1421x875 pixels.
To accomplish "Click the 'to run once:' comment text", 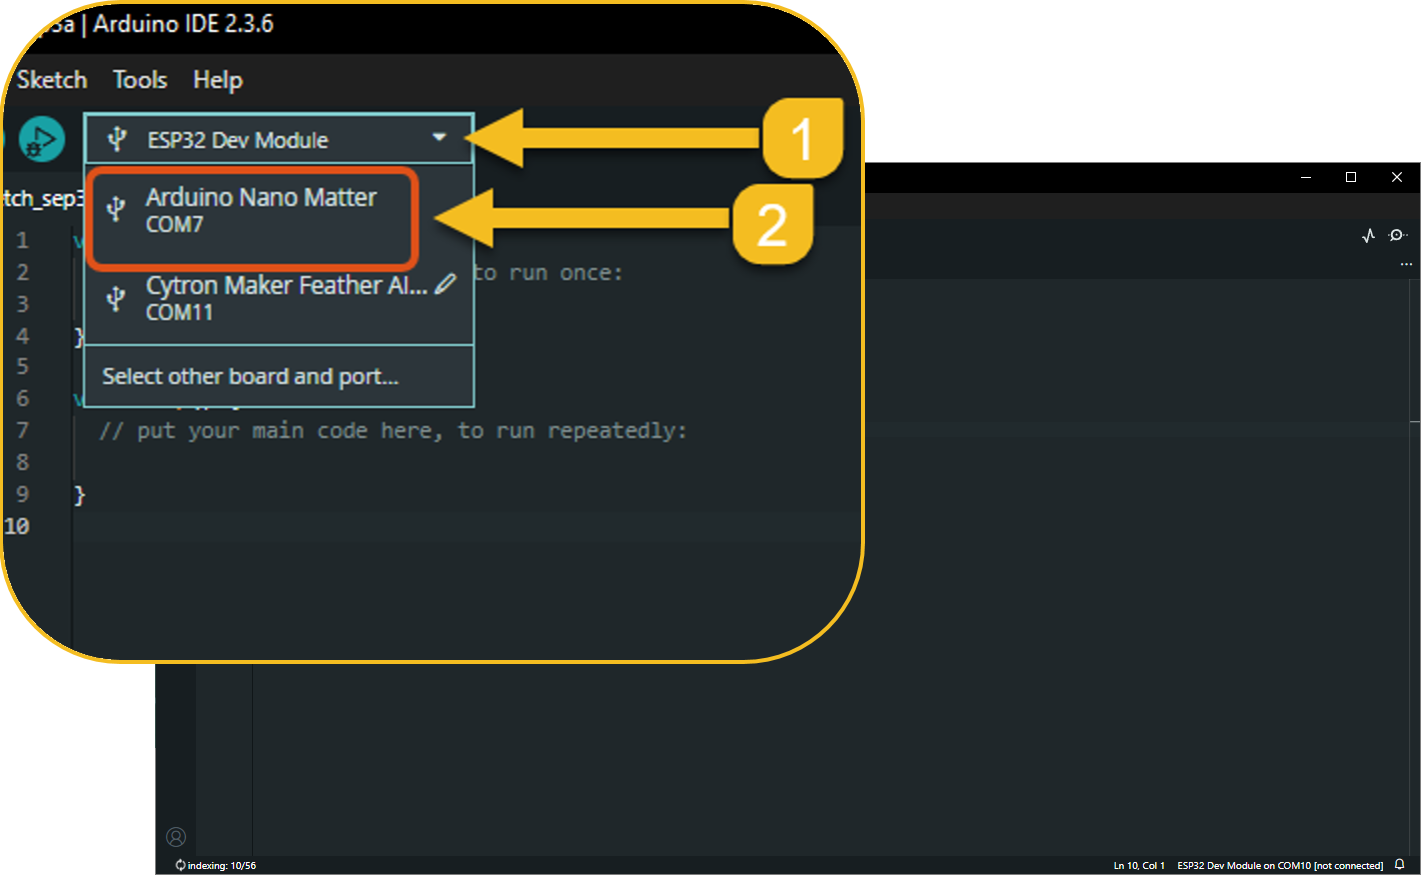I will [x=548, y=273].
